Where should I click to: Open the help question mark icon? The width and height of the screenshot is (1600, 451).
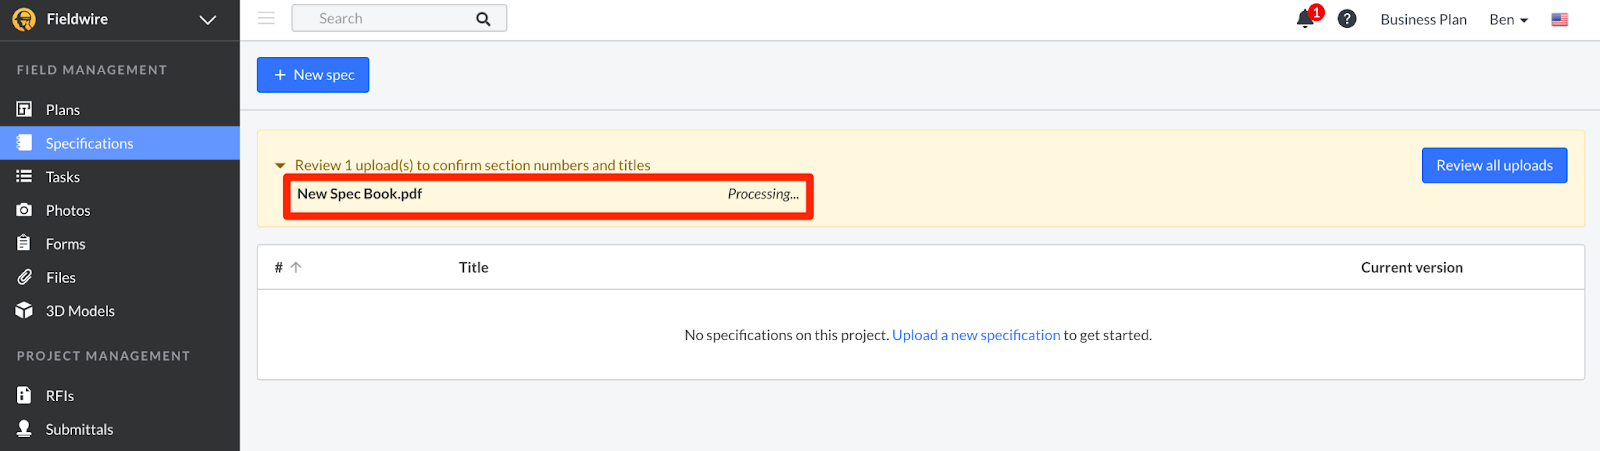click(x=1347, y=19)
